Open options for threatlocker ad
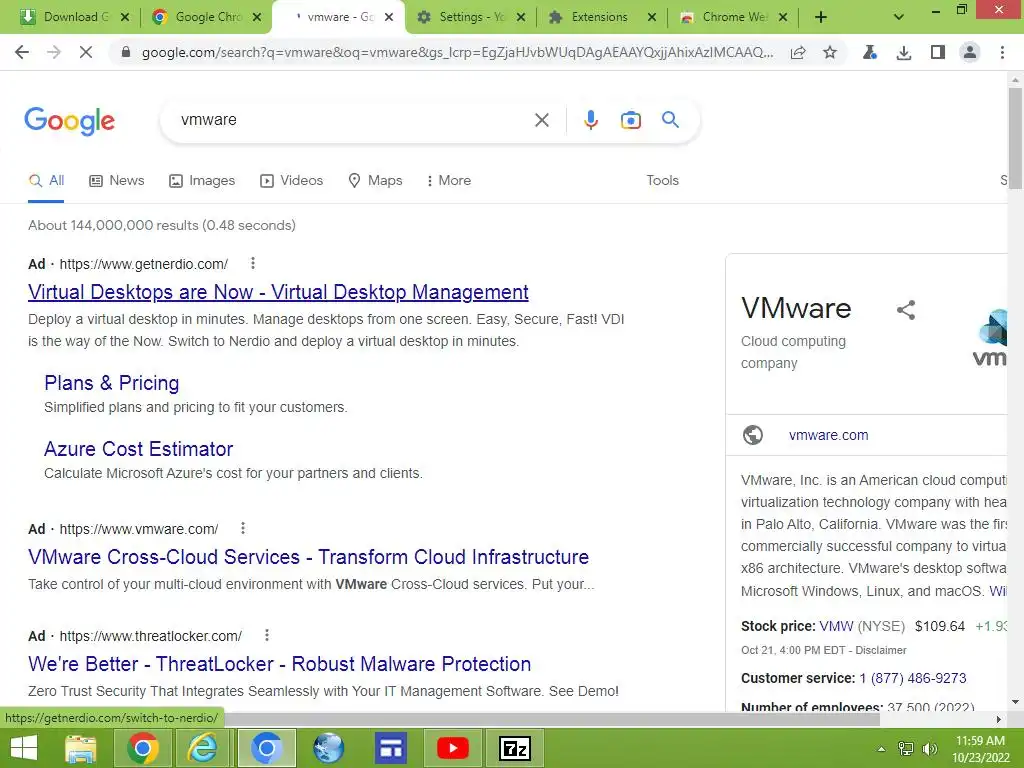Viewport: 1024px width, 768px height. [x=266, y=635]
